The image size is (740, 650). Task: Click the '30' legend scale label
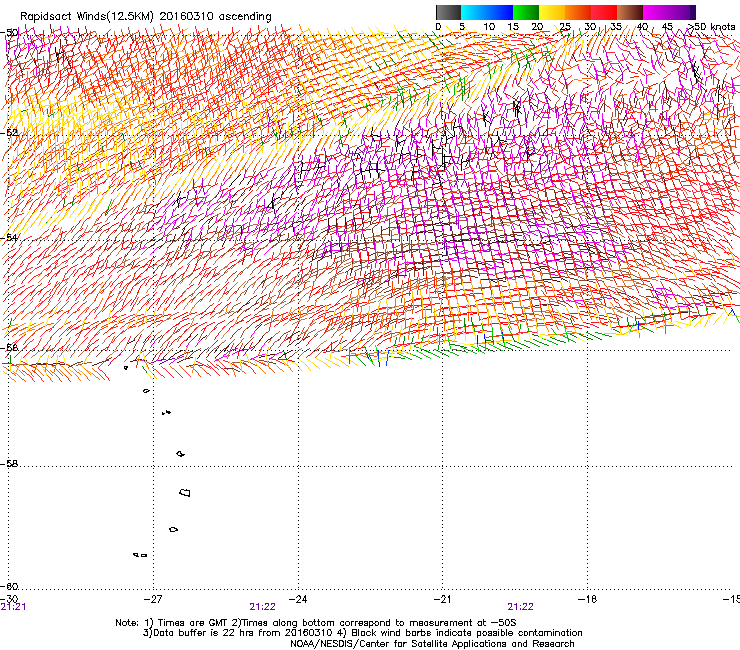(590, 26)
